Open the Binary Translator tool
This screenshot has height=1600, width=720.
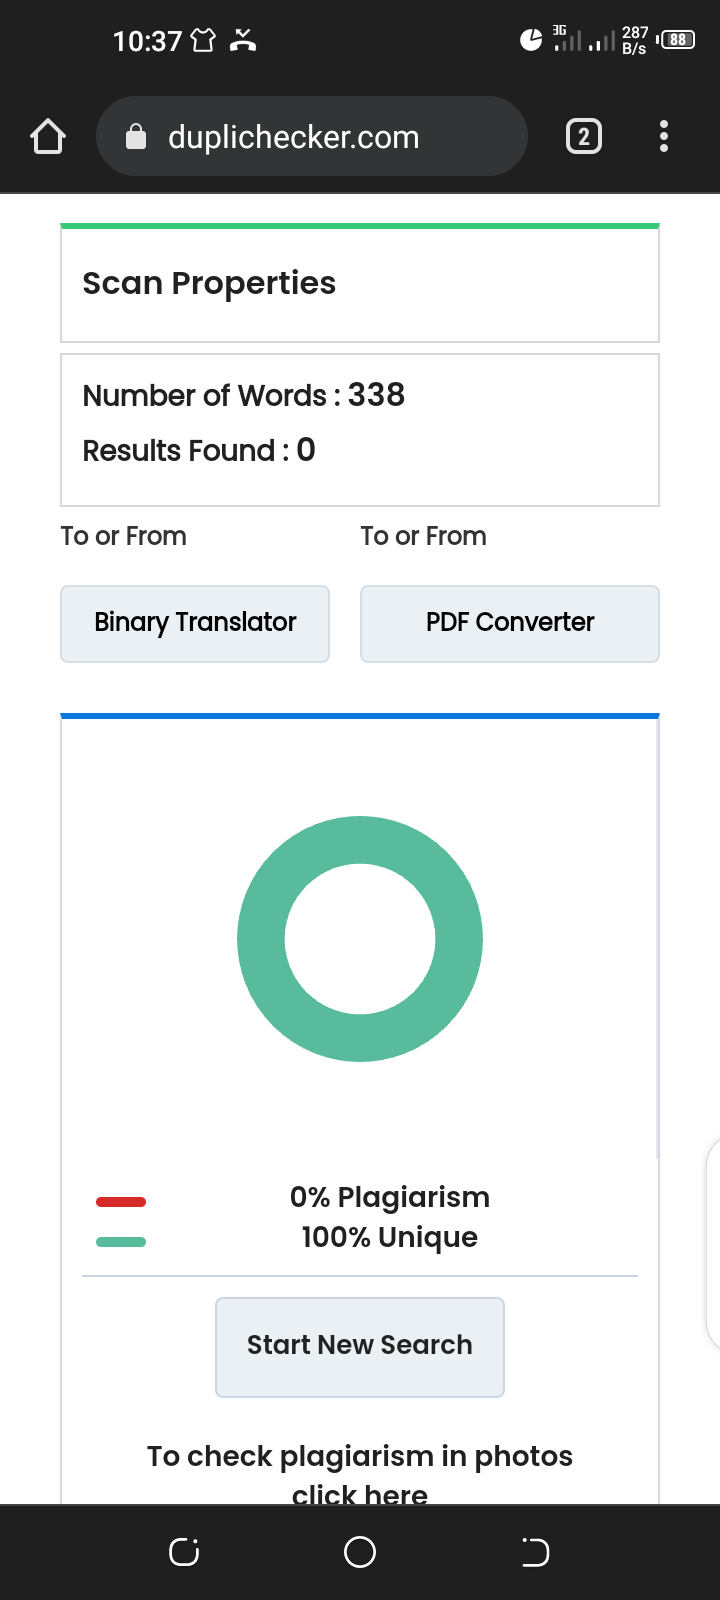coord(195,623)
